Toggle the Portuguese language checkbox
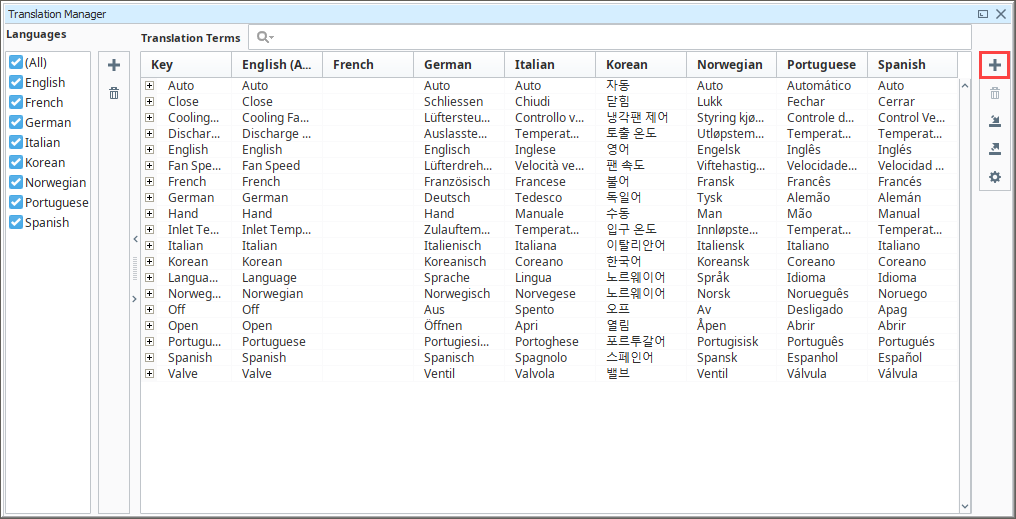 coord(16,202)
